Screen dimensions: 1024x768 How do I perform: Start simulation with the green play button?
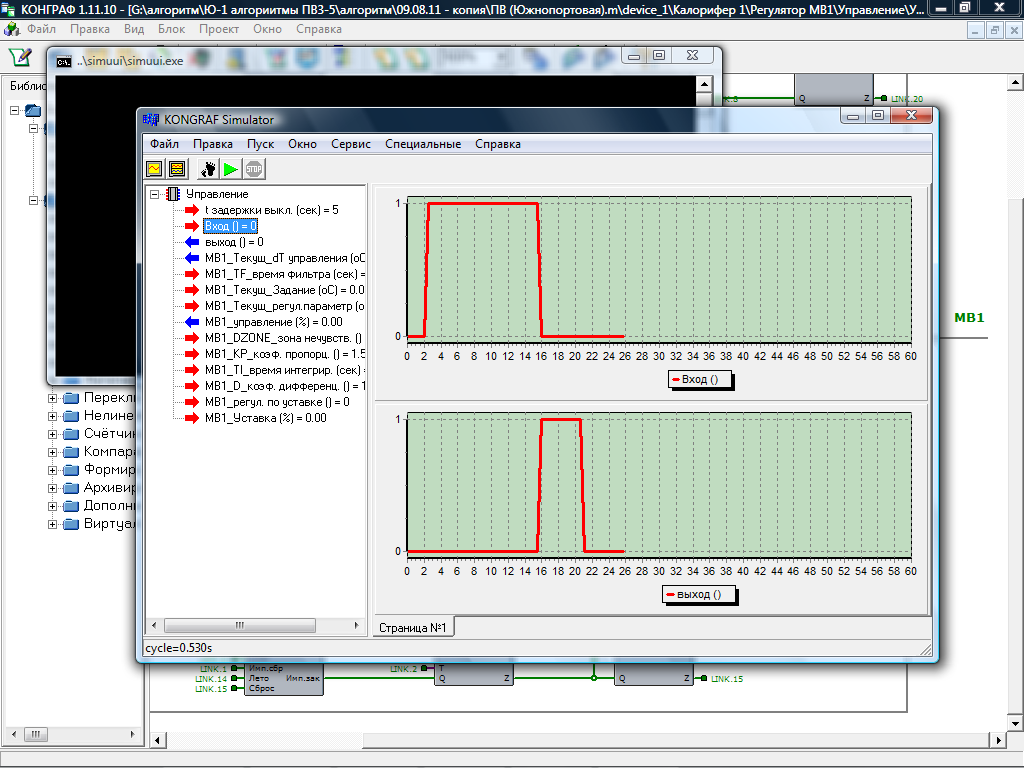pyautogui.click(x=231, y=169)
